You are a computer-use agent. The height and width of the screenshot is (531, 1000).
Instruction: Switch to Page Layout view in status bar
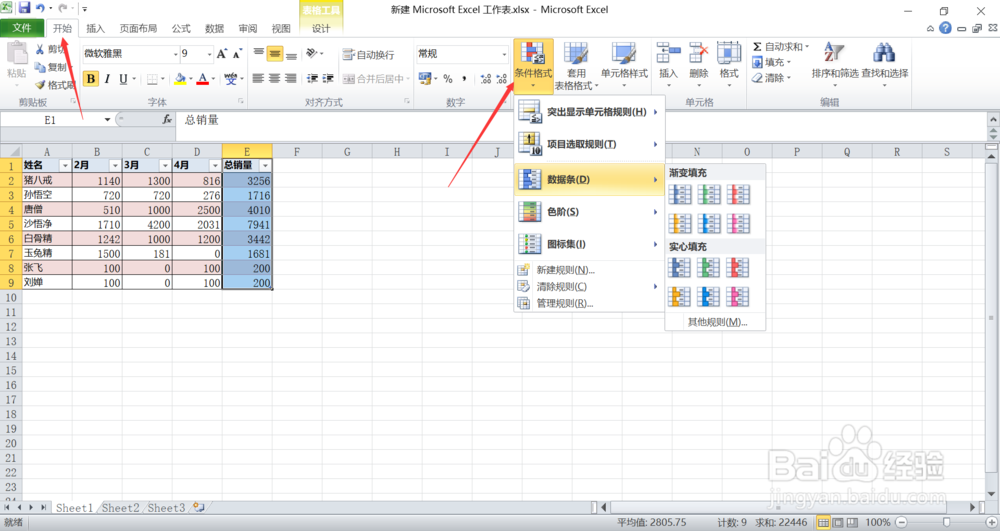(x=839, y=523)
